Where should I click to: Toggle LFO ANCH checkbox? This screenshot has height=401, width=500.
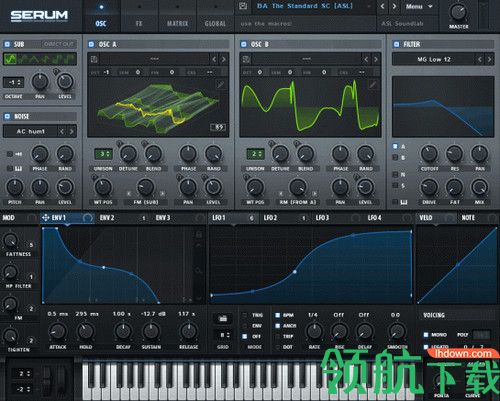(x=277, y=326)
